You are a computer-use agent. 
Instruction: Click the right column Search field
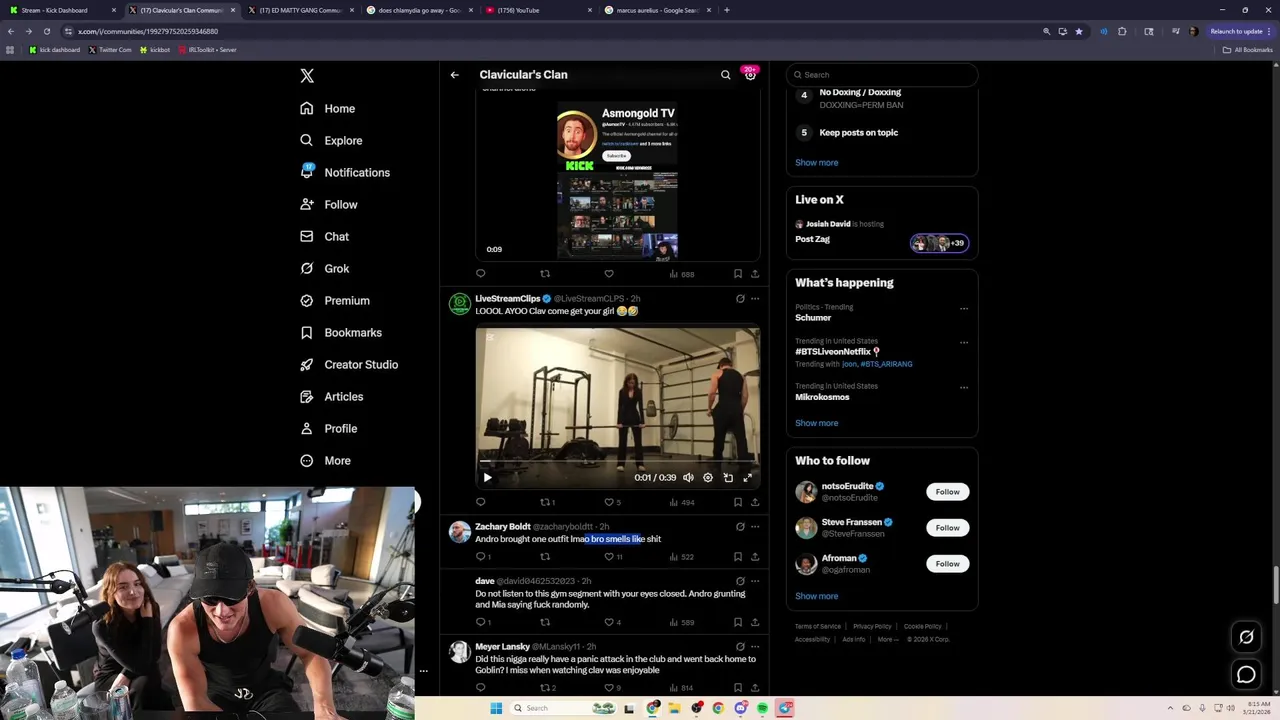pyautogui.click(x=881, y=75)
